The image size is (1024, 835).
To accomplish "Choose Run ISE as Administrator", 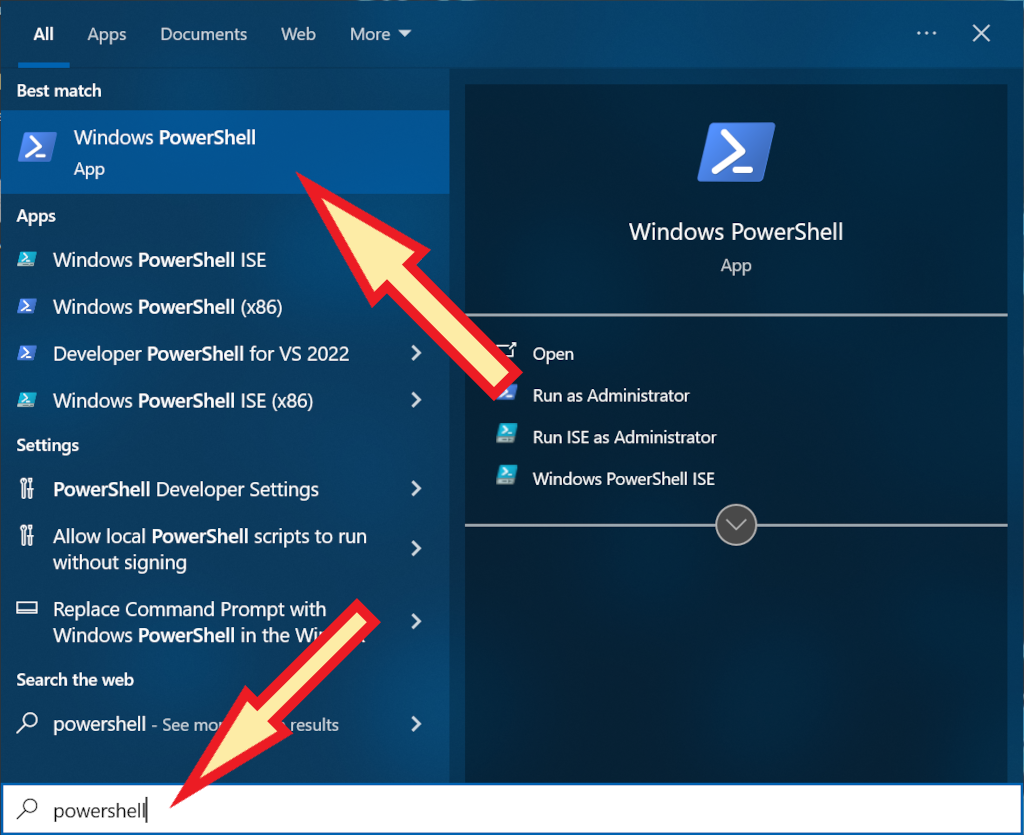I will [624, 437].
